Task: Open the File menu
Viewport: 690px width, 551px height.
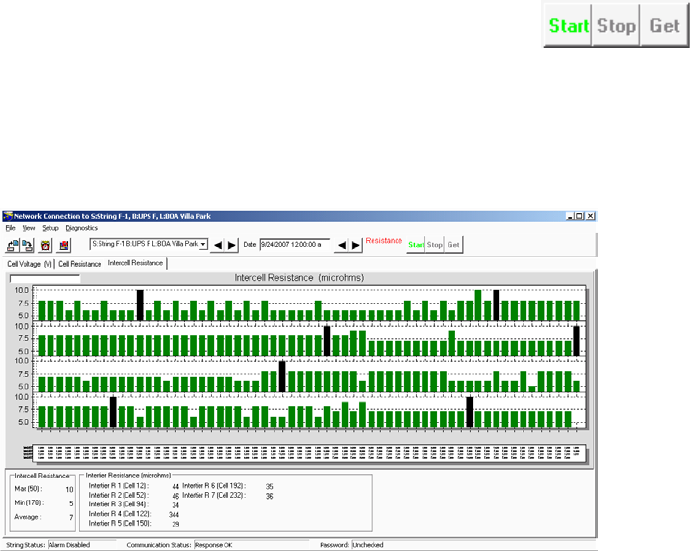Action: click(x=11, y=228)
